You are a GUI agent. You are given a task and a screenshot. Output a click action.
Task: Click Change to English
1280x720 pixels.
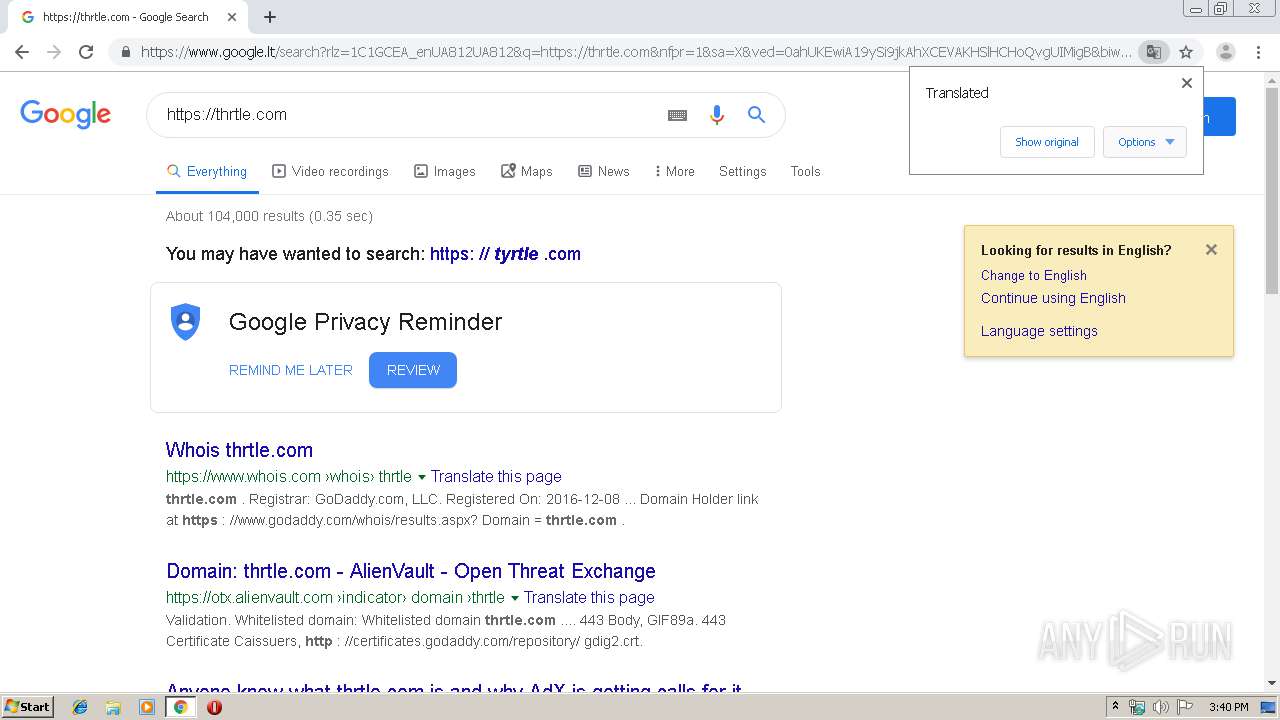coord(1033,276)
